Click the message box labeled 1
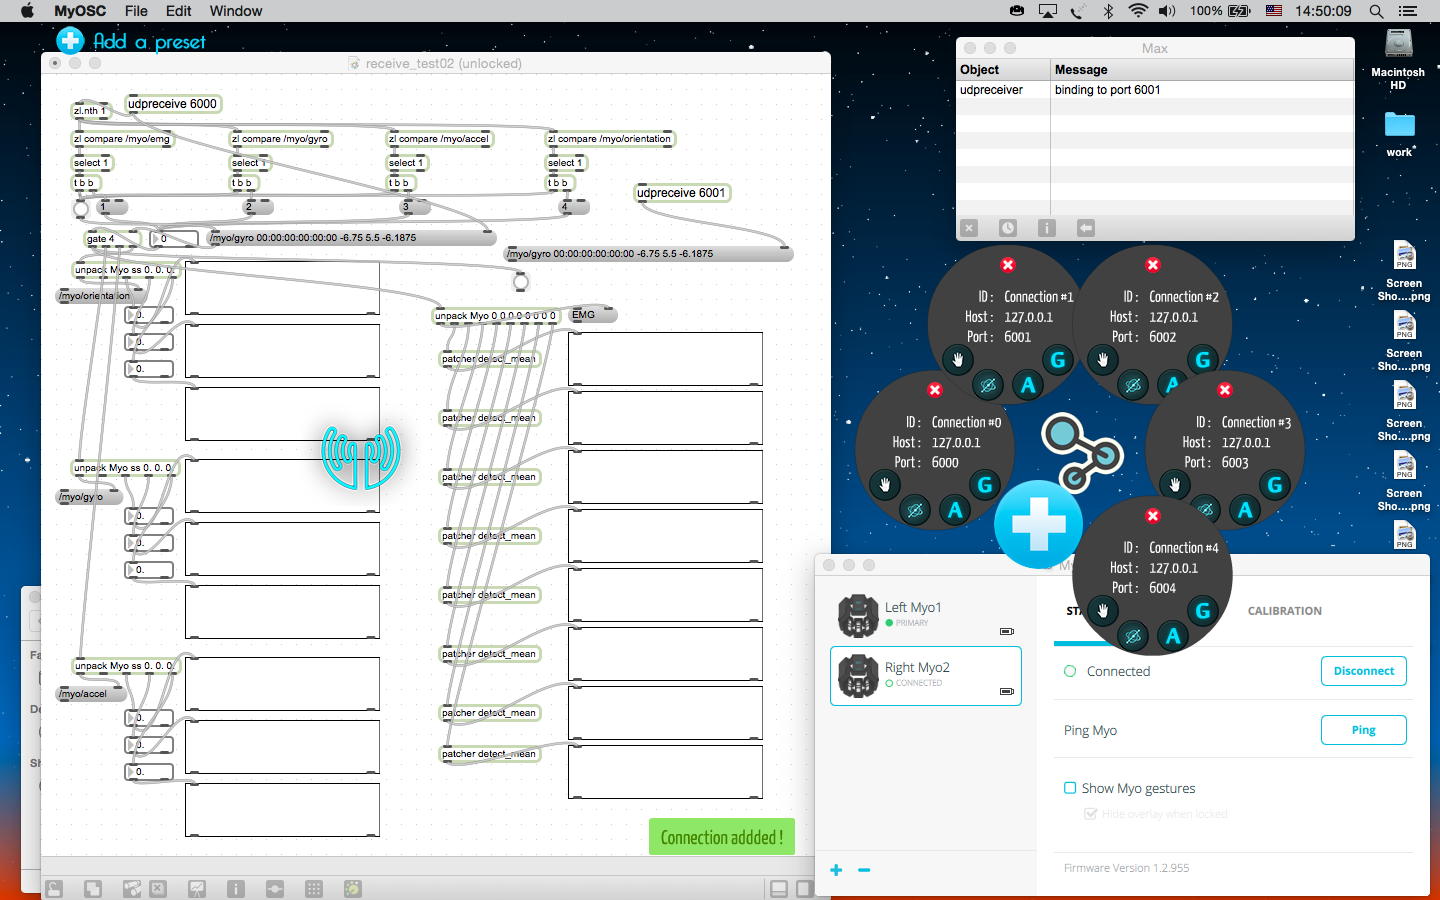Screen dimensions: 1440x900 [x=113, y=207]
